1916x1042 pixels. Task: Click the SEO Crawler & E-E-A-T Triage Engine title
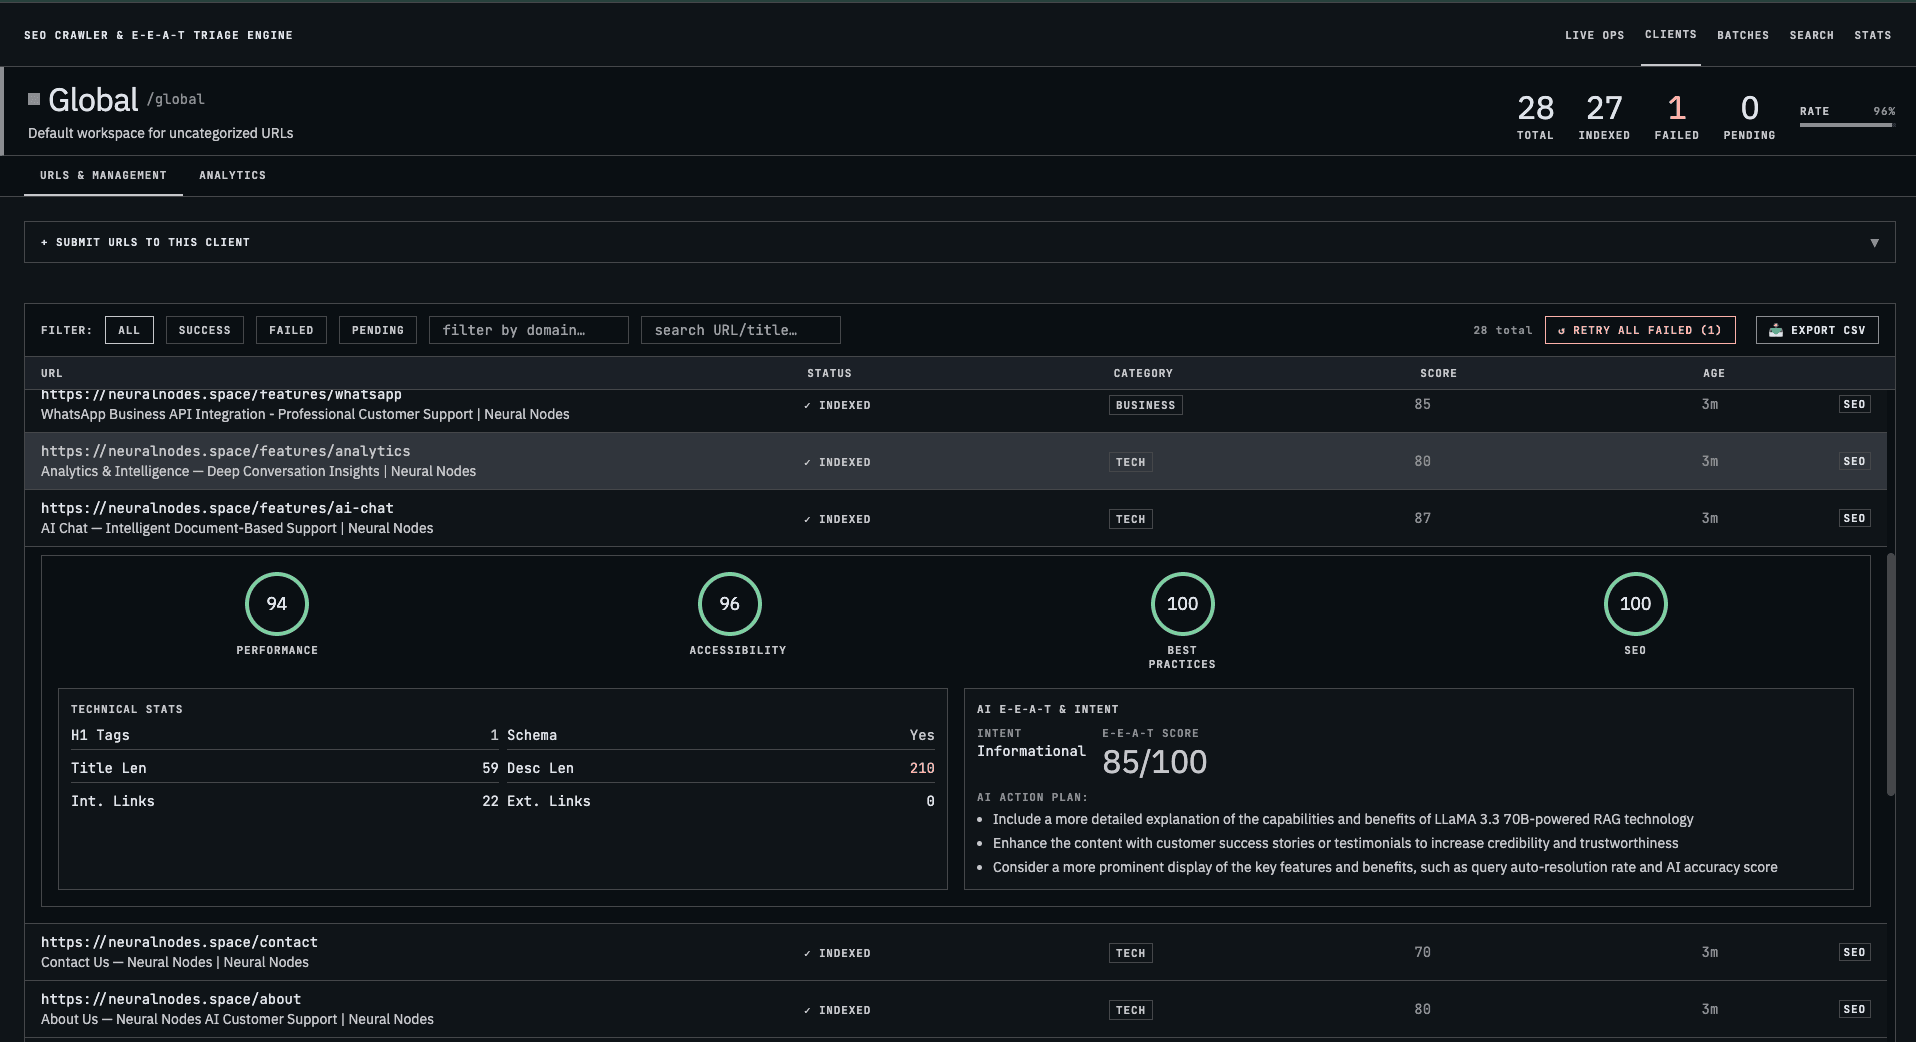click(x=158, y=35)
